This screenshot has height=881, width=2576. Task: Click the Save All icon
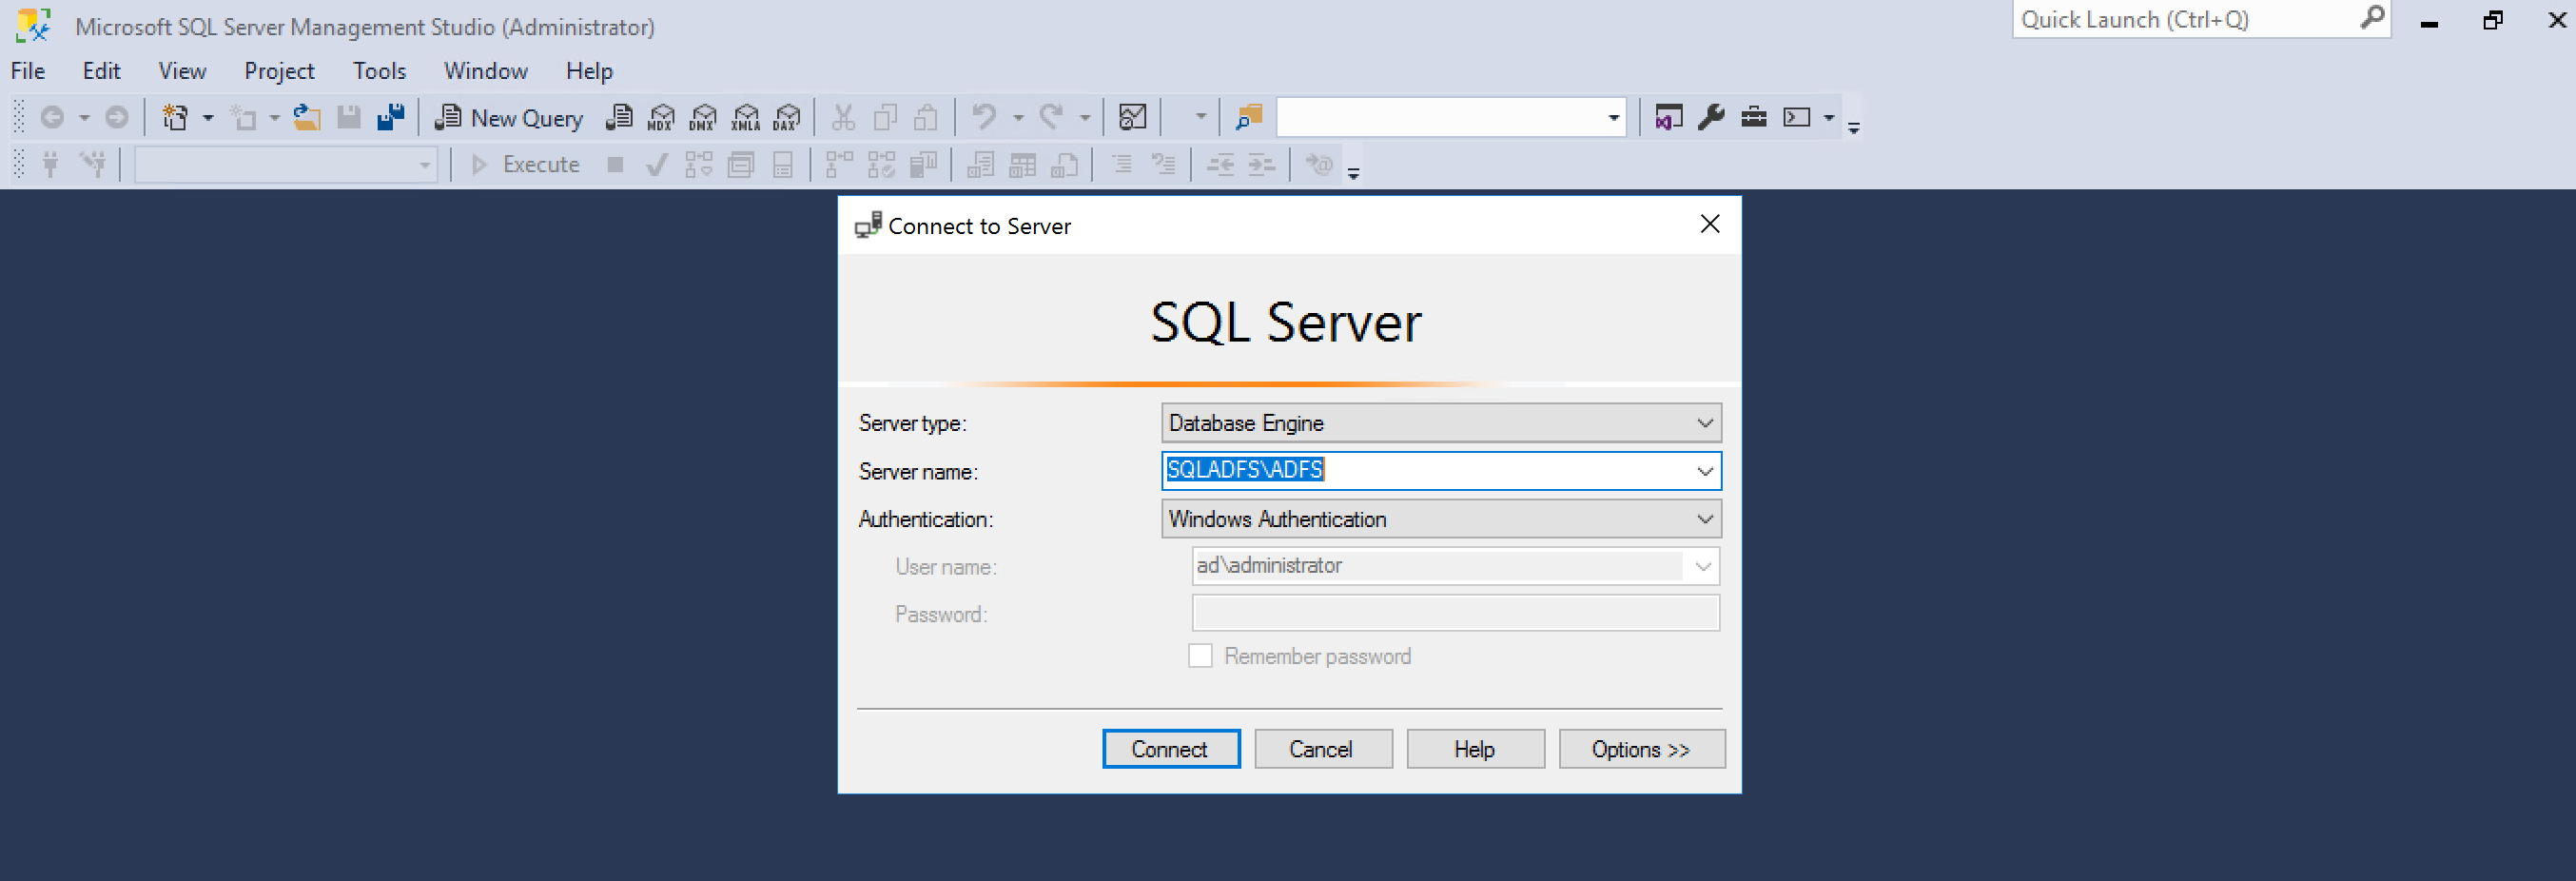390,117
